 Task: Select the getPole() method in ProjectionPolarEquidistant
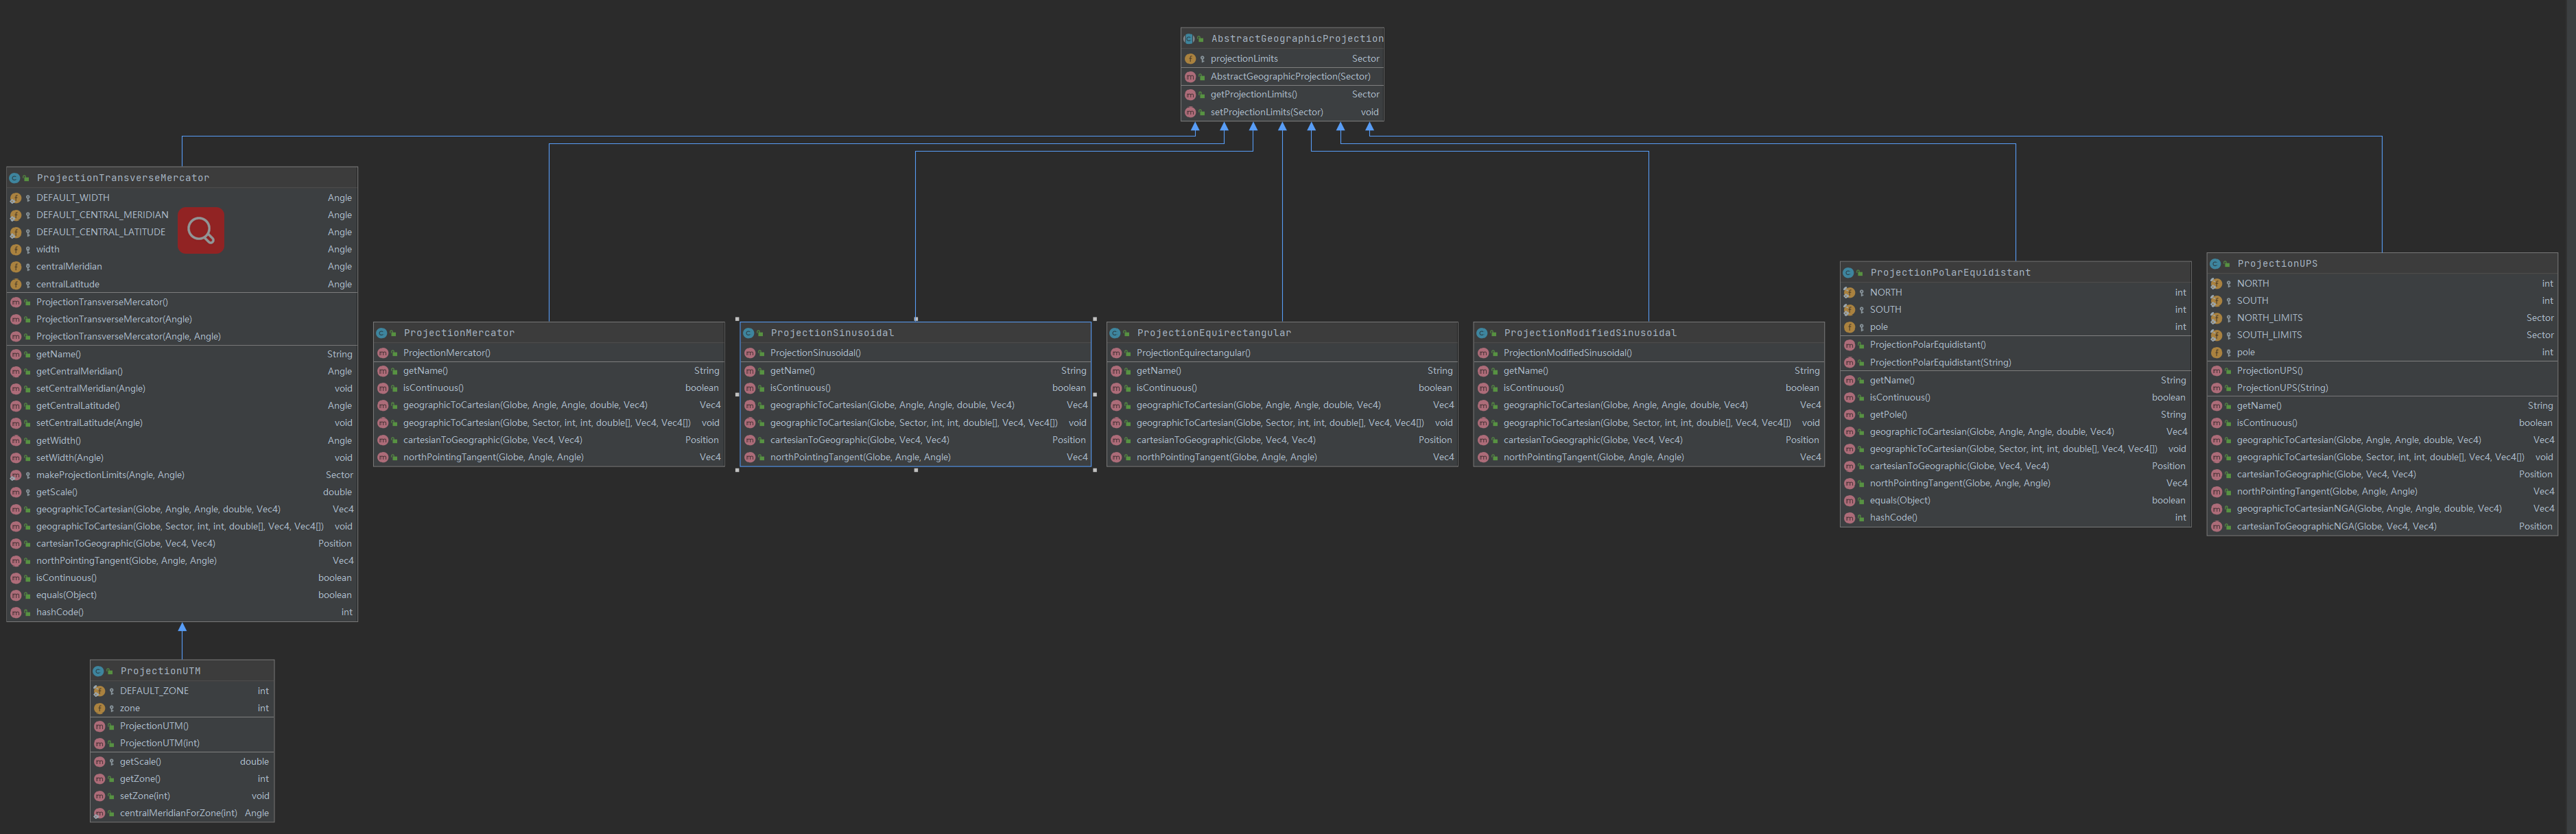pos(1888,414)
